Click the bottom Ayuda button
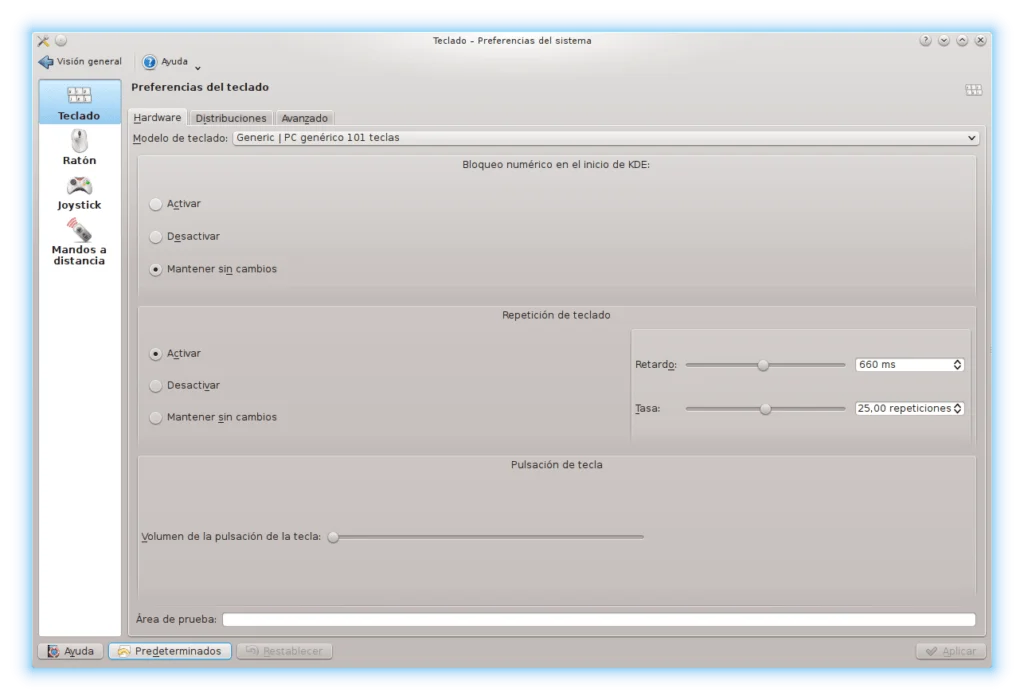Viewport: 1024px width, 700px height. tap(71, 651)
